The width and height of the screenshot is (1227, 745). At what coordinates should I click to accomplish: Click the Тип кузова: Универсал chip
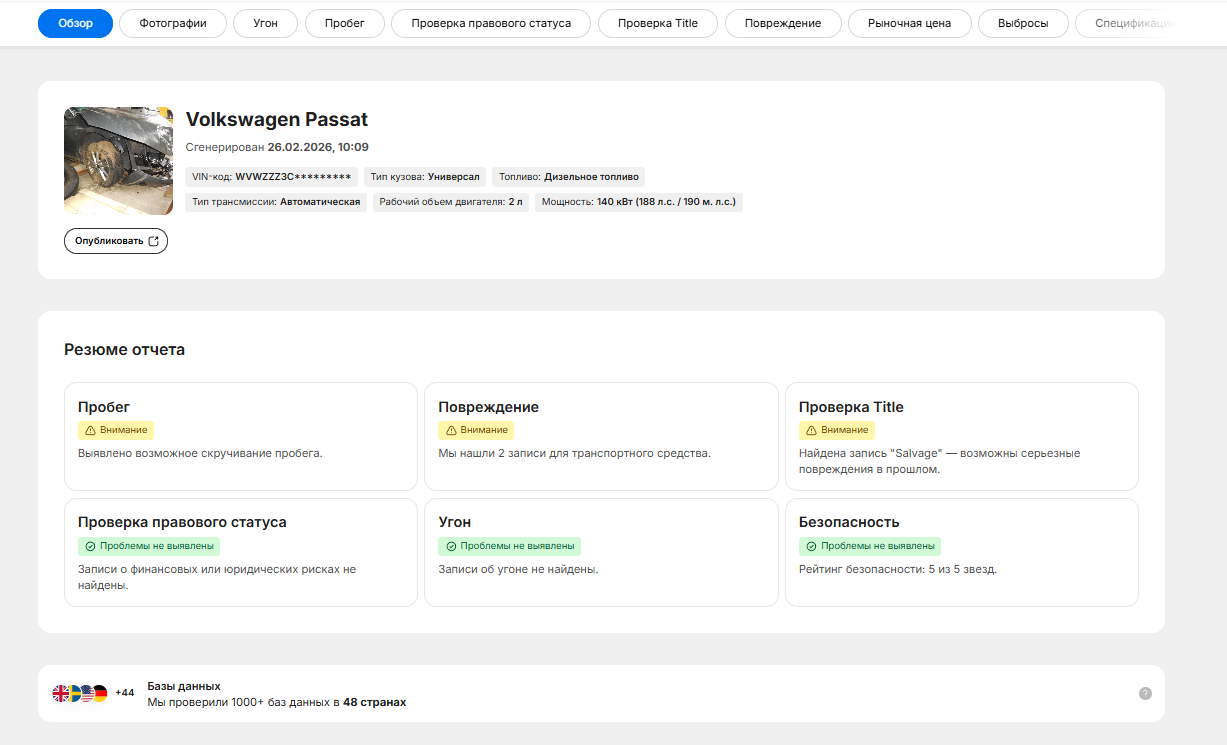425,177
